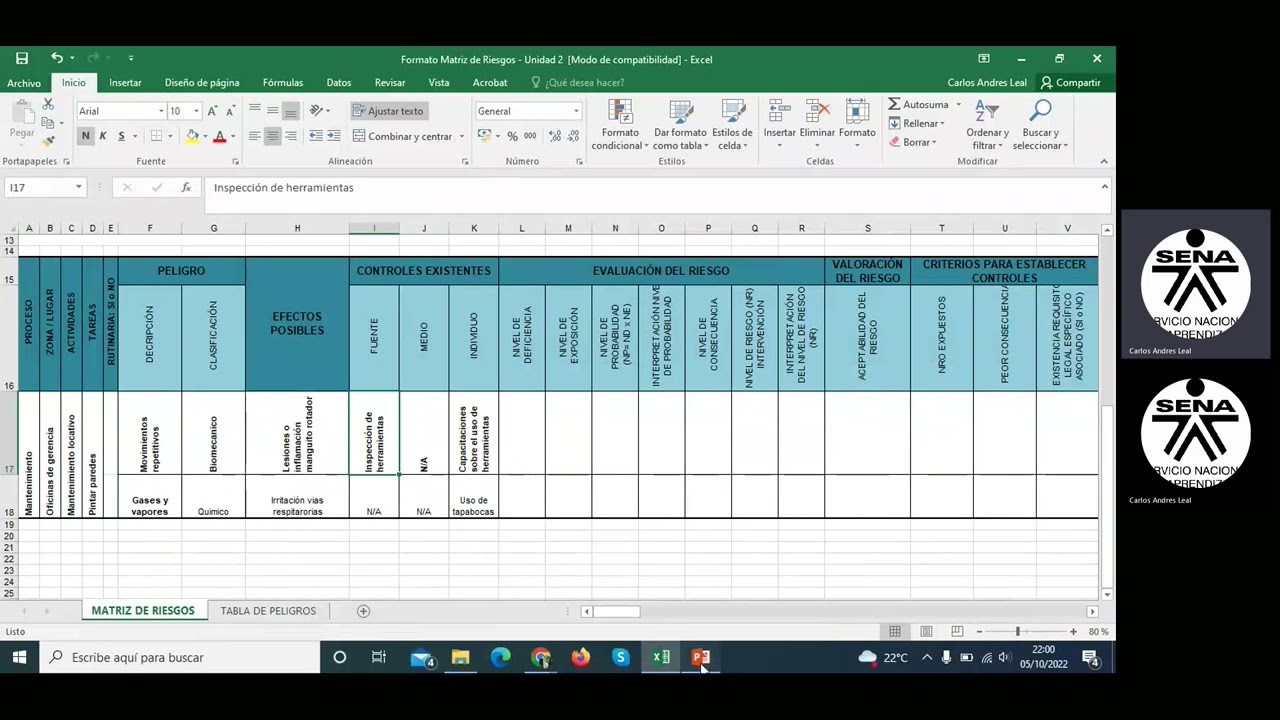Click the Cut scissors icon

click(x=47, y=105)
